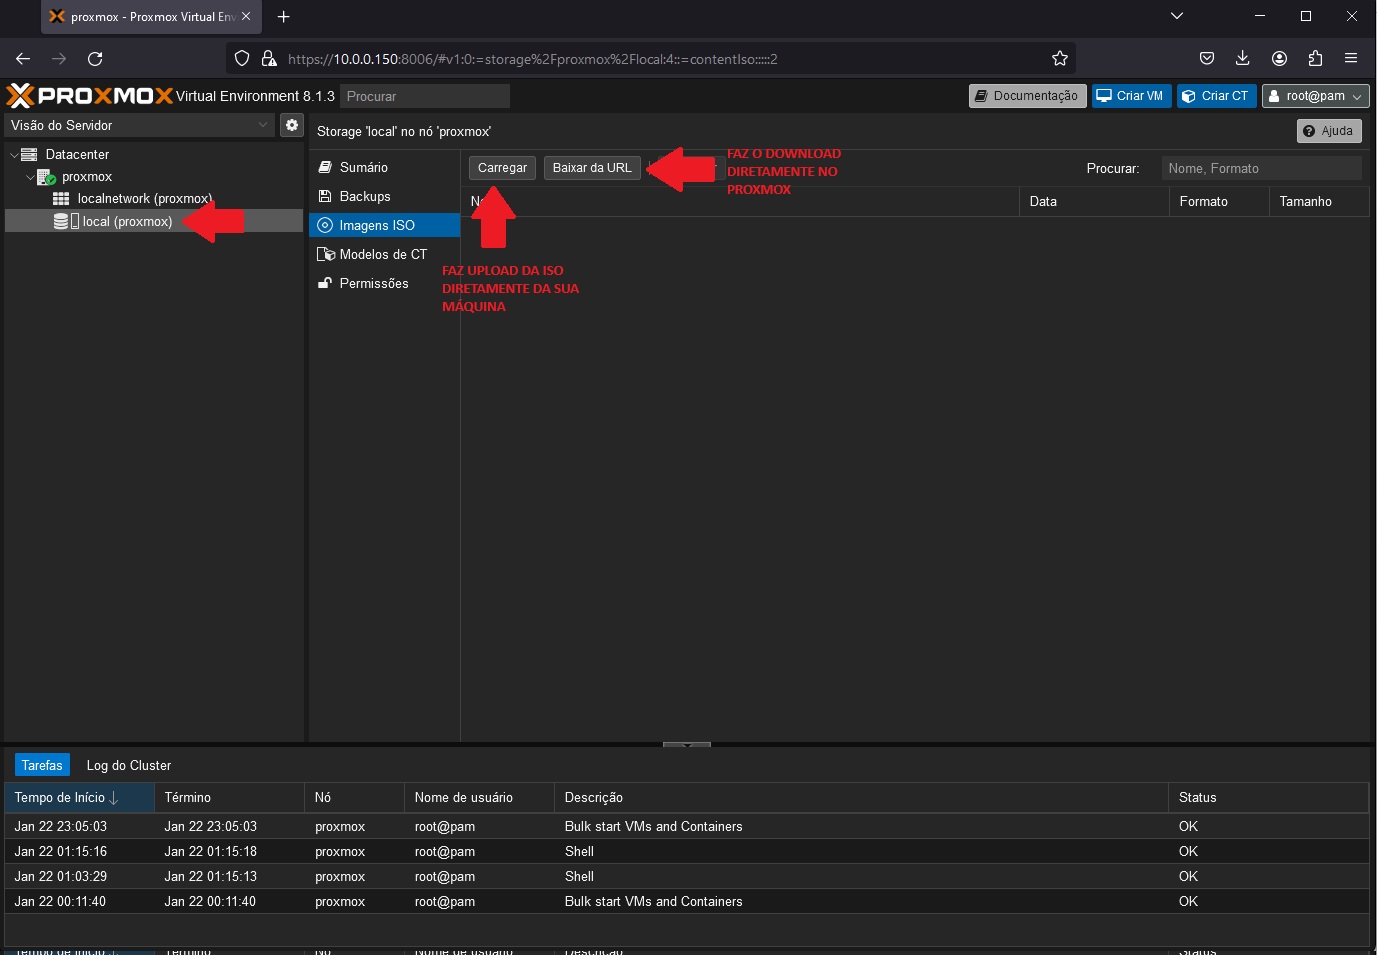Open the Permissões section
Screen dimensions: 1377x955
pyautogui.click(x=384, y=283)
